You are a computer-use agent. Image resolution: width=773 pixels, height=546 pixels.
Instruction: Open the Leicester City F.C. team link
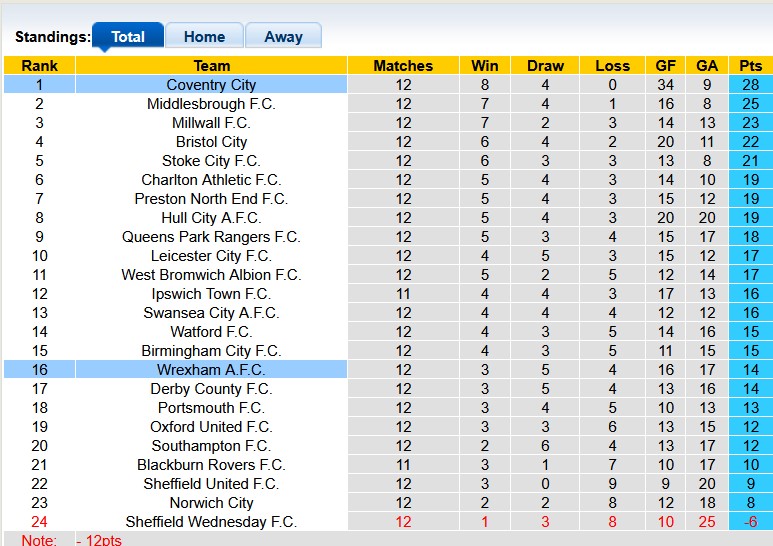point(211,256)
